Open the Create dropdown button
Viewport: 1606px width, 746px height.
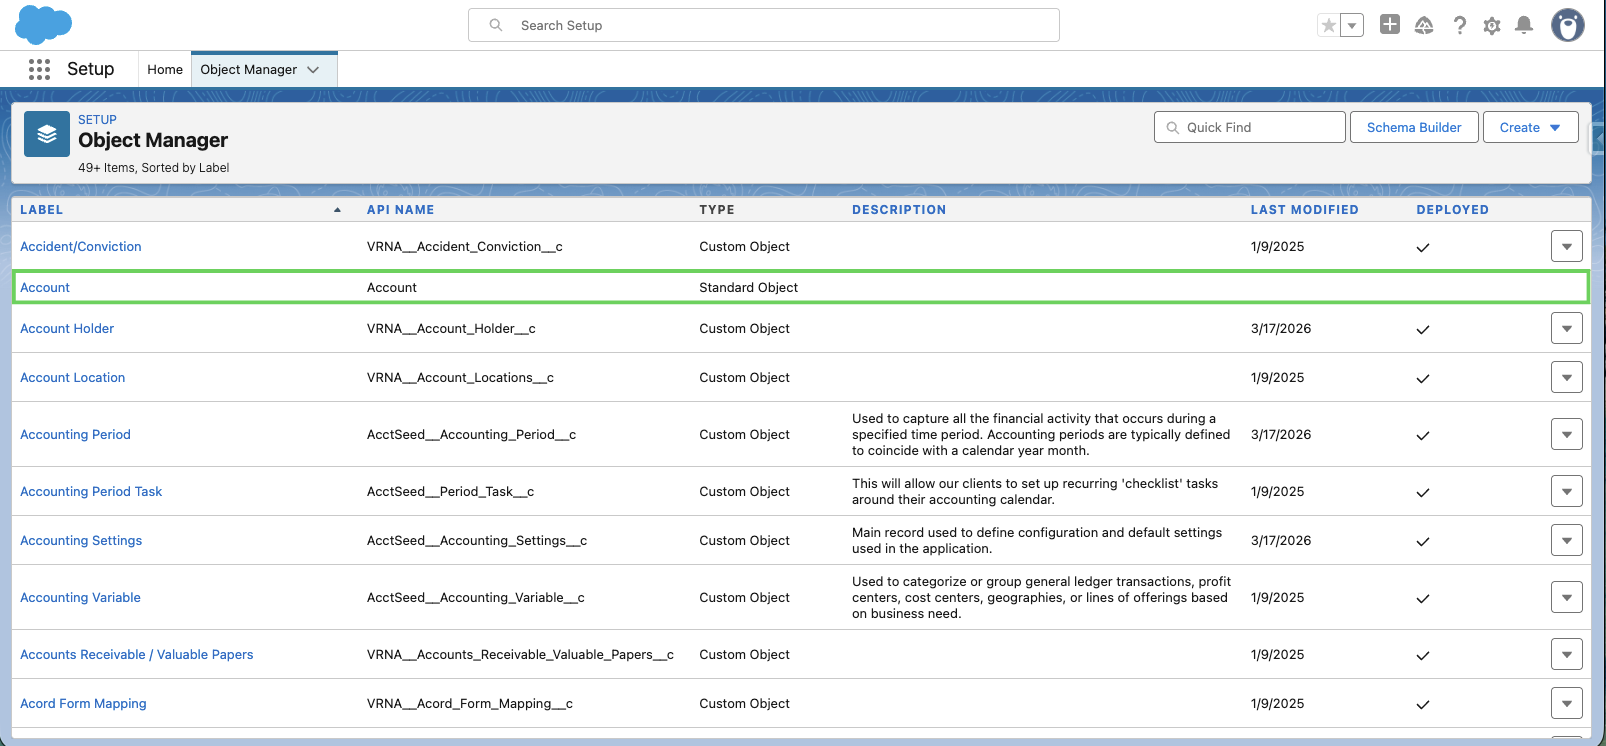click(1531, 127)
